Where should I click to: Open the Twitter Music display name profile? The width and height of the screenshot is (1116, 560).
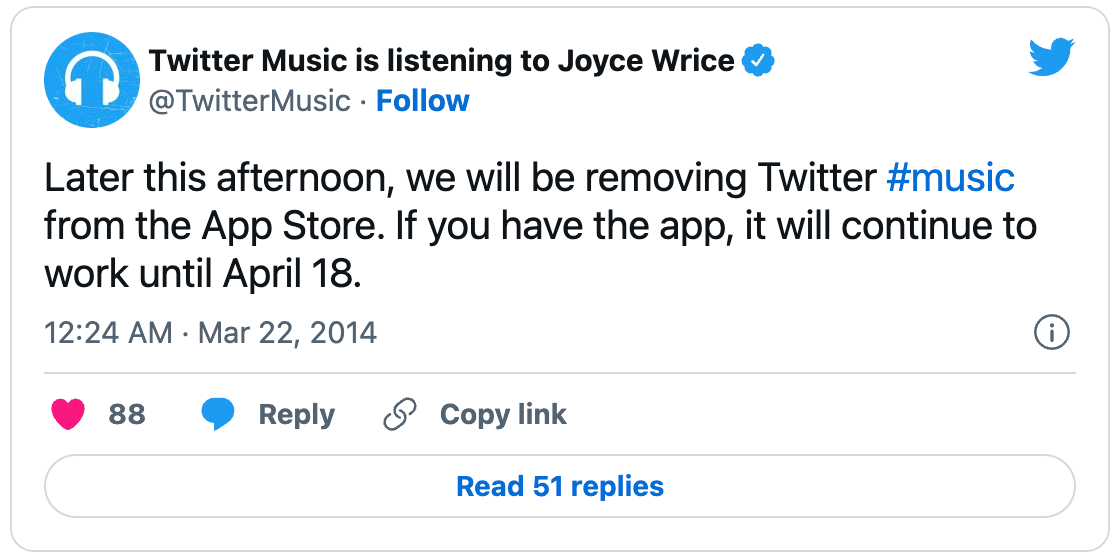441,61
